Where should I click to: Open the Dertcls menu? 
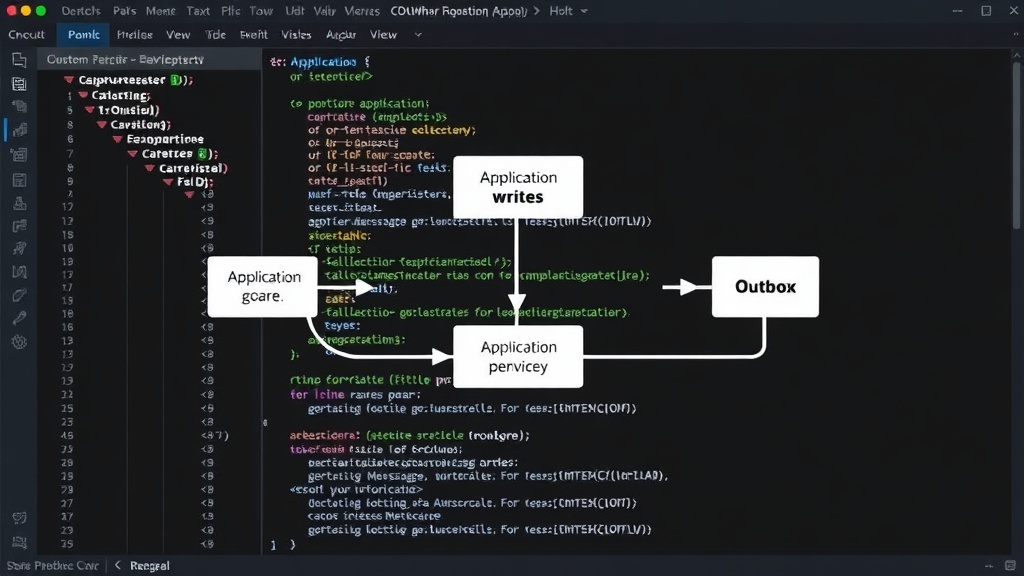pos(81,11)
